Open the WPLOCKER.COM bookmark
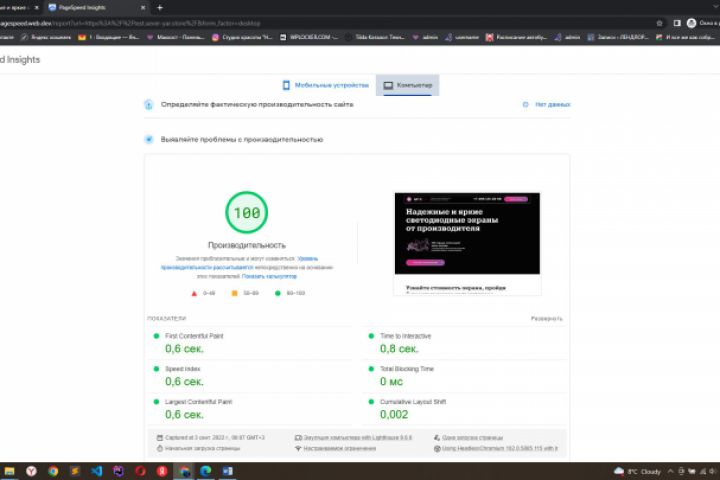720x480 pixels. (309, 37)
